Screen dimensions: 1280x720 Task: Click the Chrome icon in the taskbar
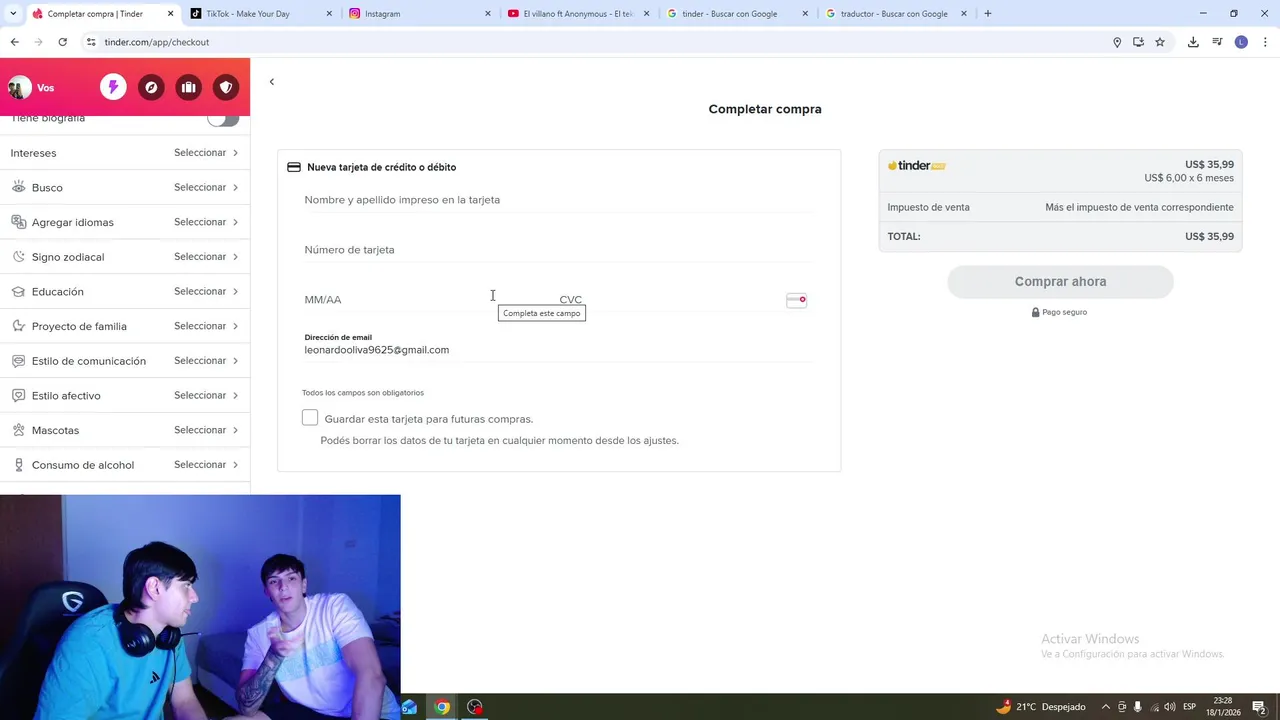pos(442,707)
